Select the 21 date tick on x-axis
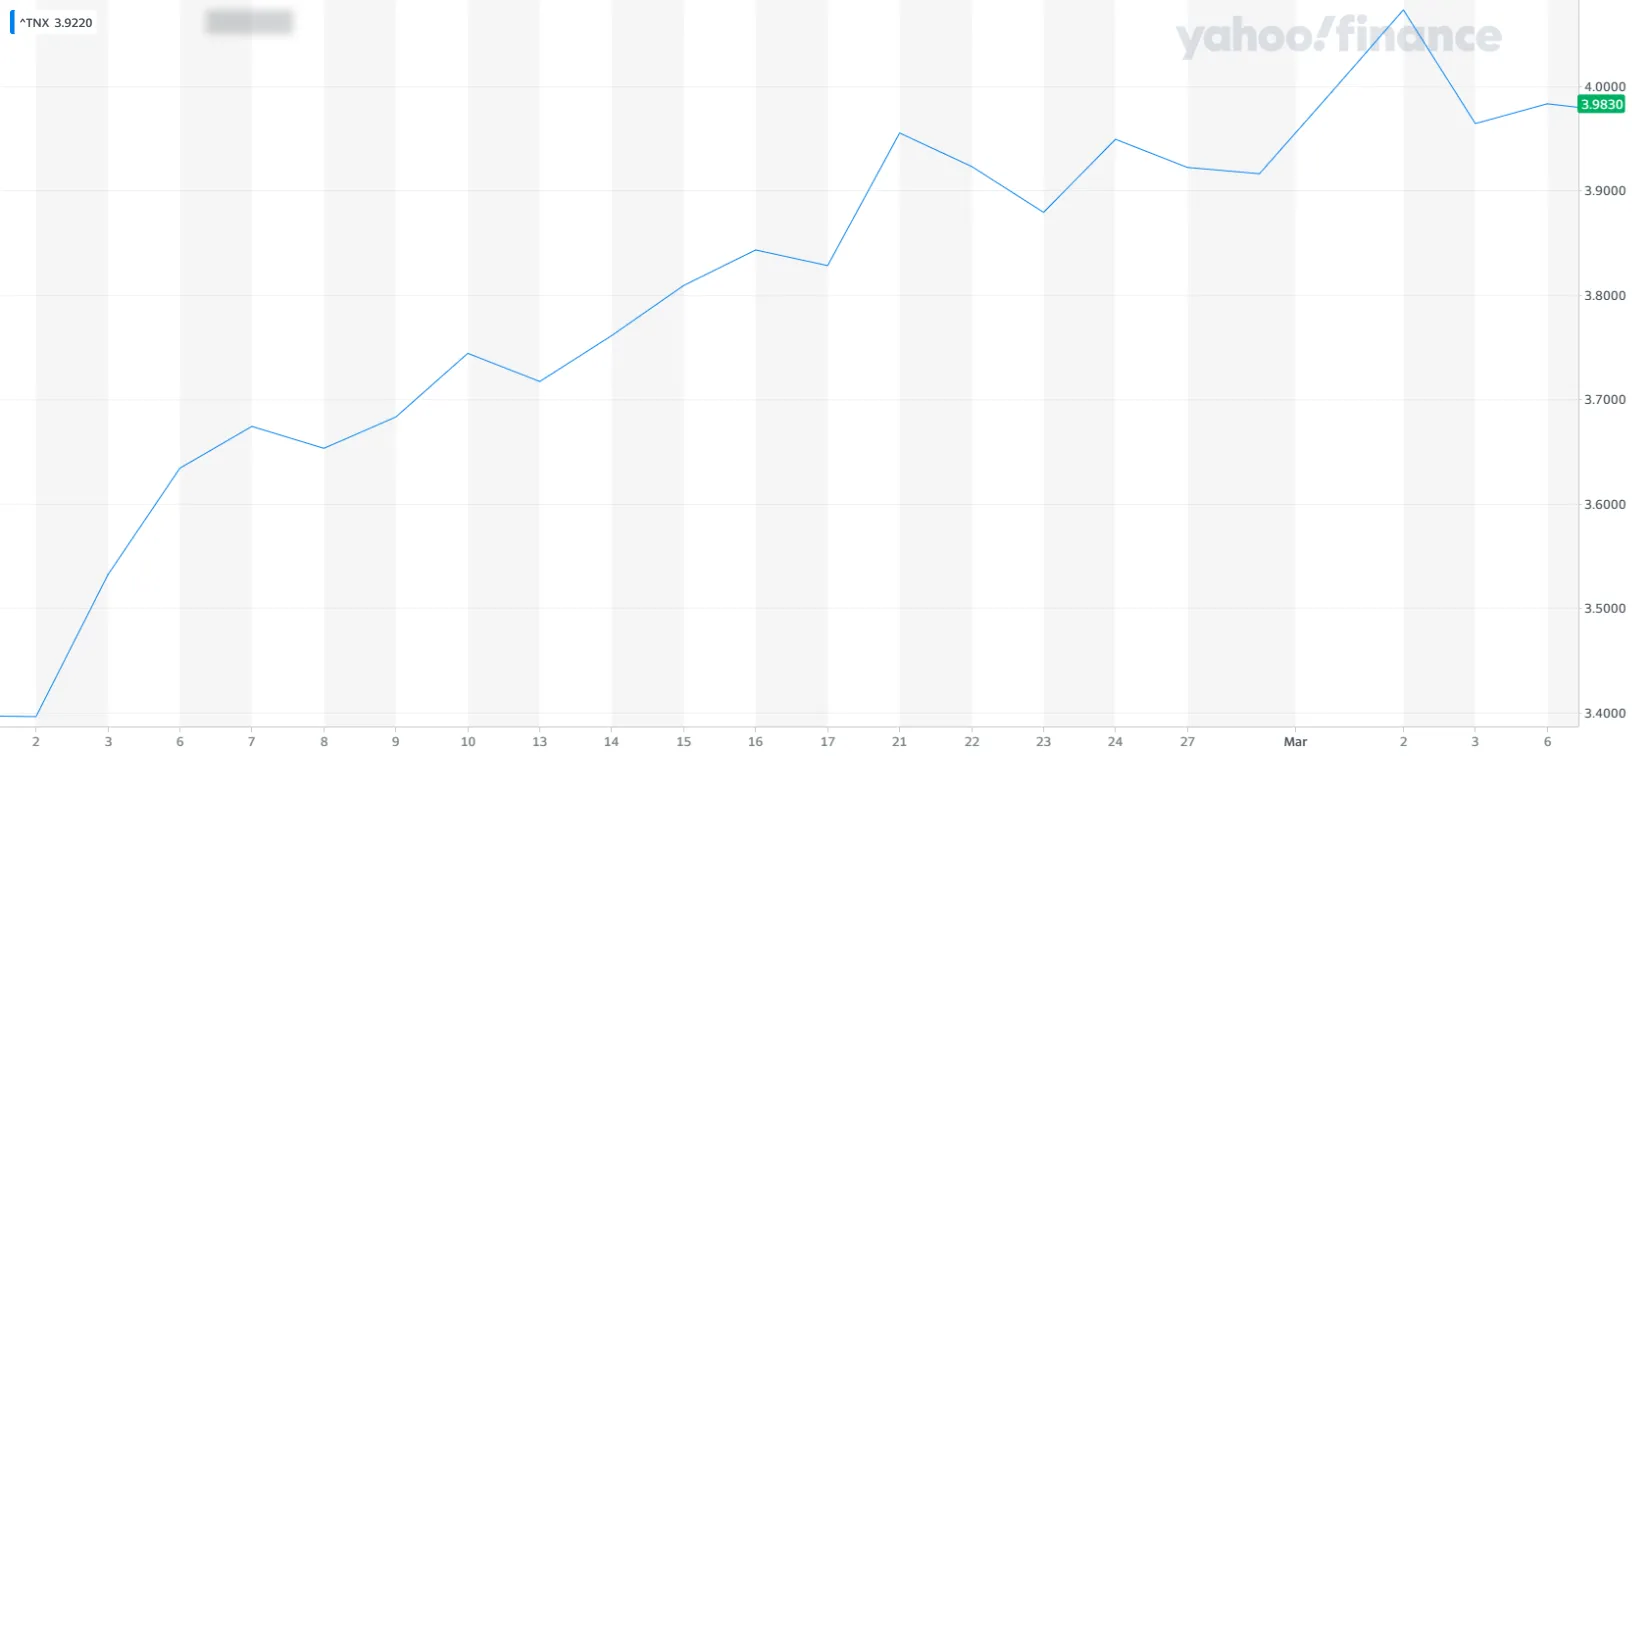 coord(899,742)
